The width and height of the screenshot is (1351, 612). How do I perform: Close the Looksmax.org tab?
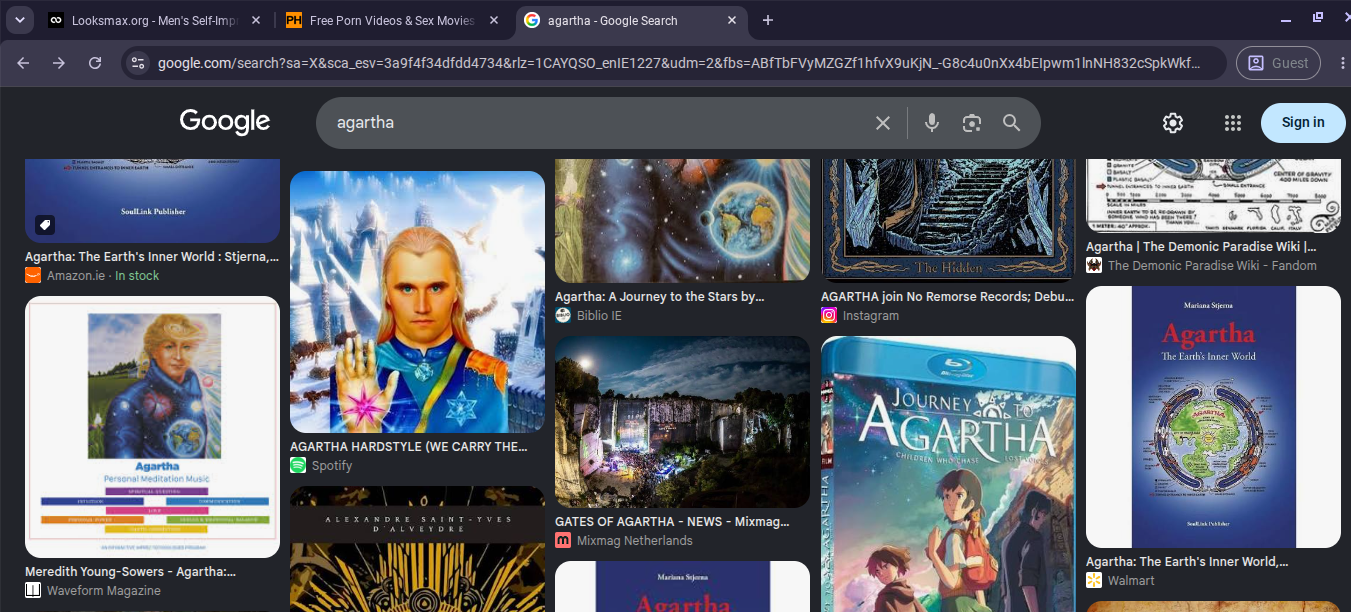click(x=256, y=20)
